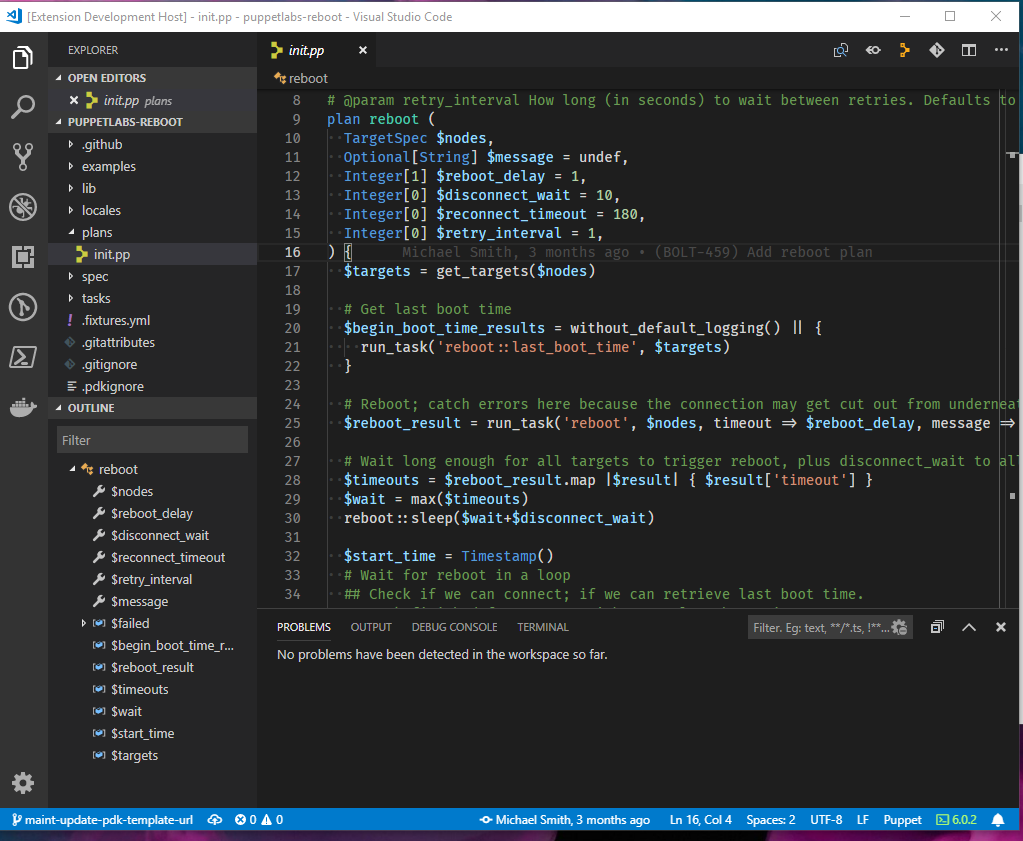Click the synchronize changes cloud icon

click(215, 819)
